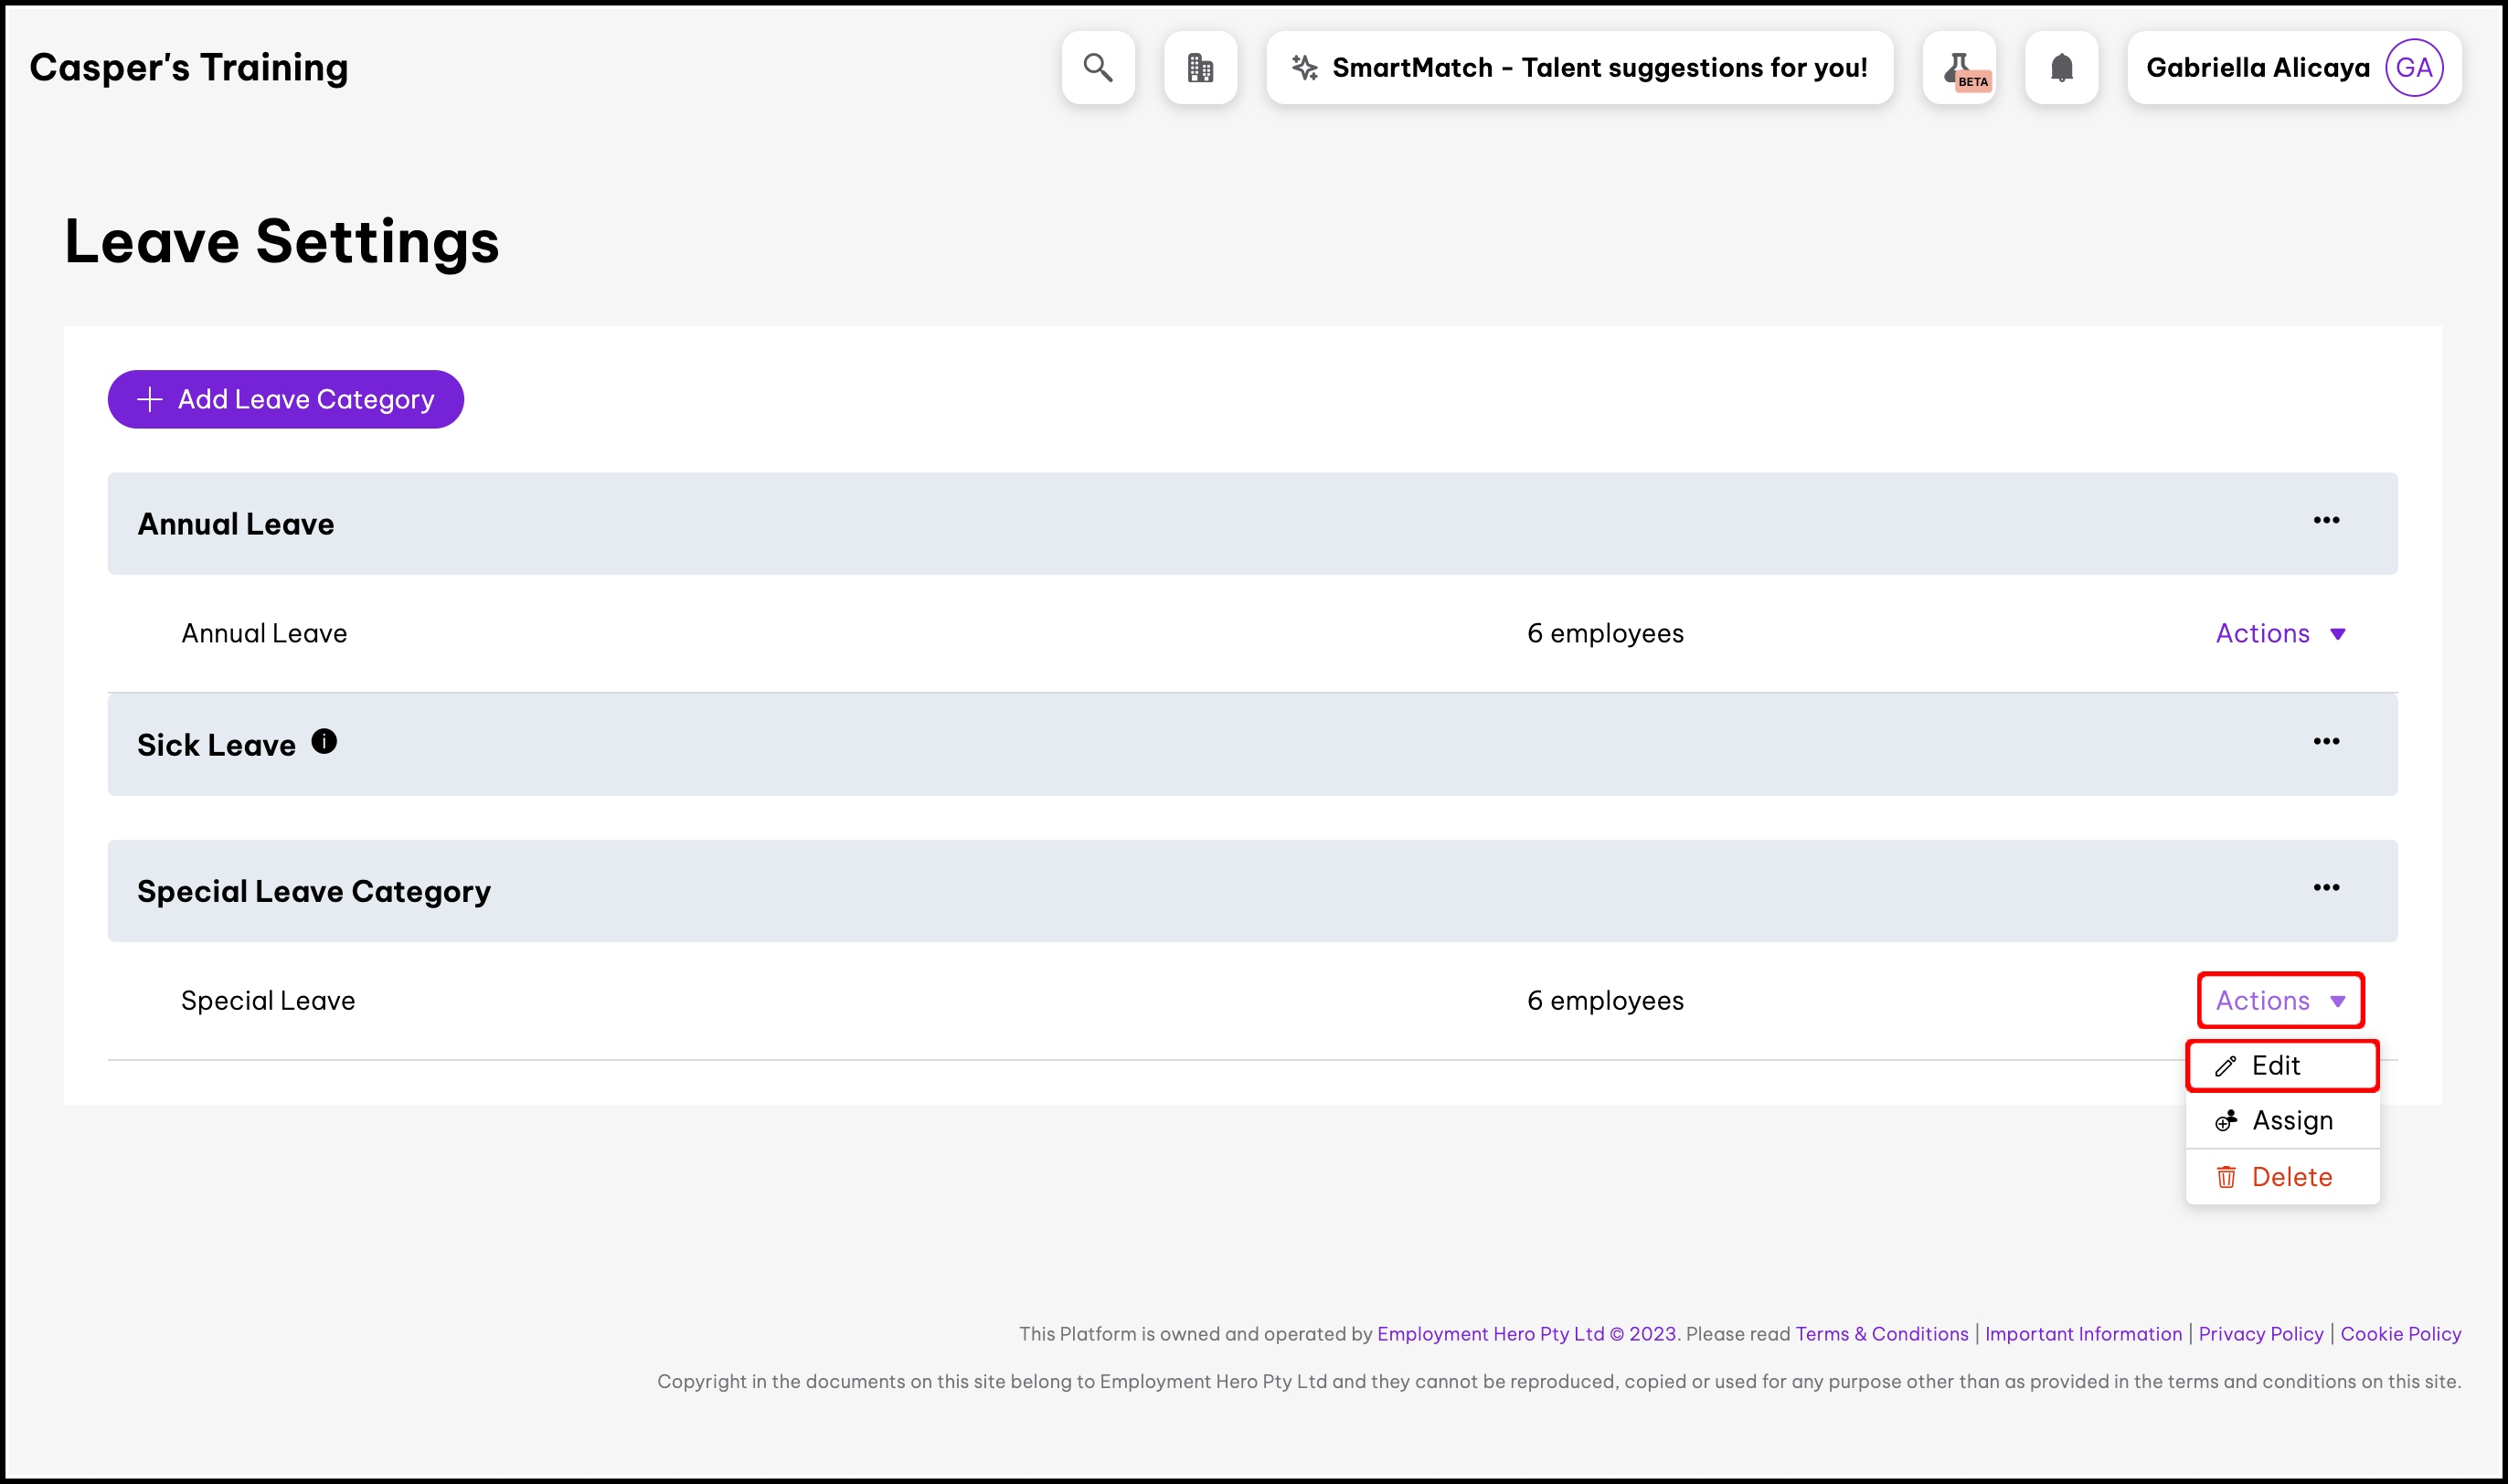Open the beta flask icon
This screenshot has height=1484, width=2508.
pos(1959,68)
